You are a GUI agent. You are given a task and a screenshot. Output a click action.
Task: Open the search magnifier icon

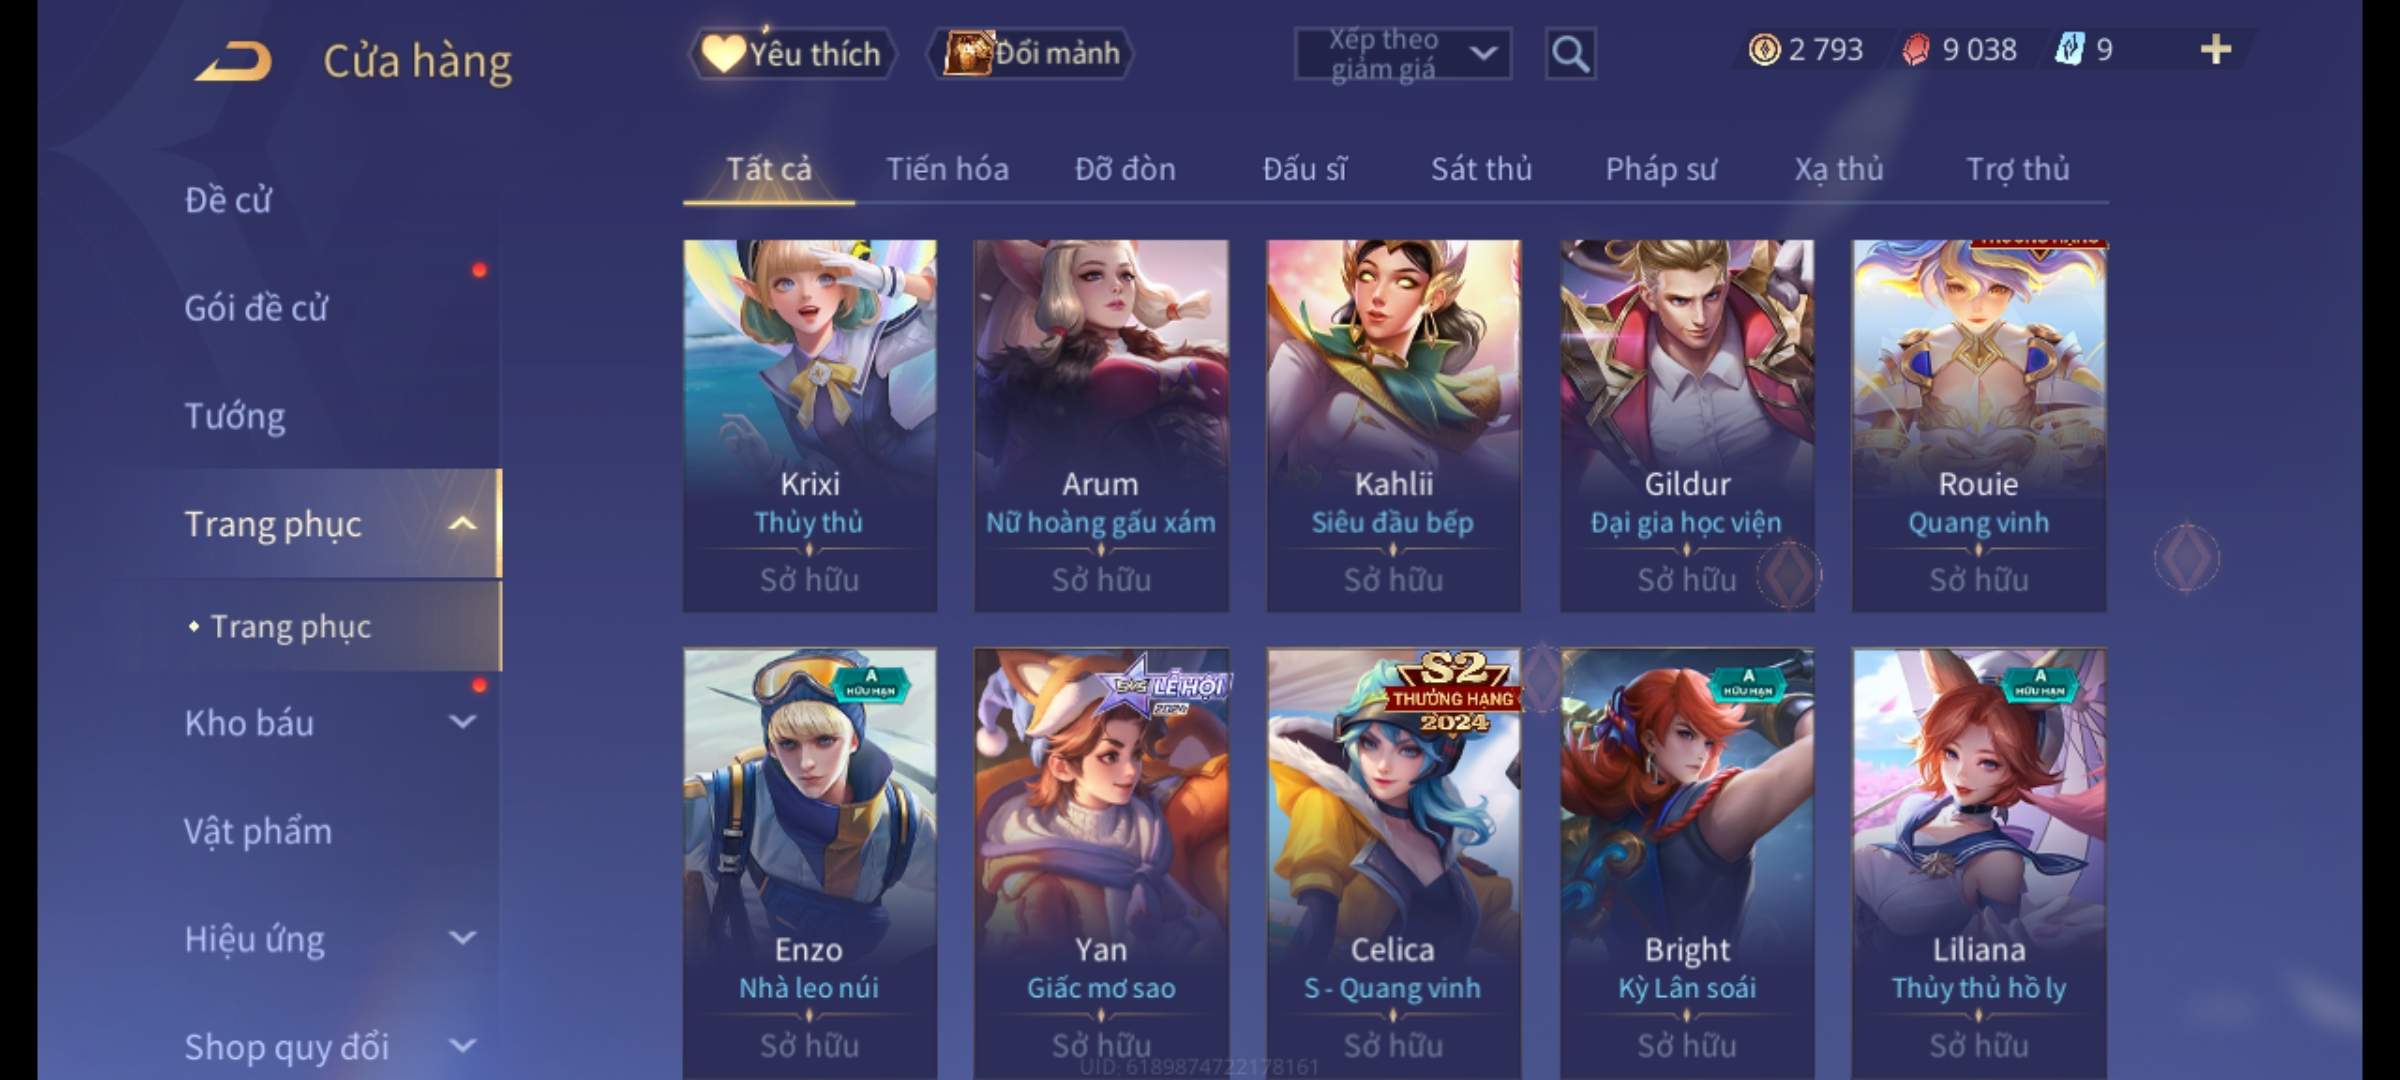click(x=1570, y=54)
